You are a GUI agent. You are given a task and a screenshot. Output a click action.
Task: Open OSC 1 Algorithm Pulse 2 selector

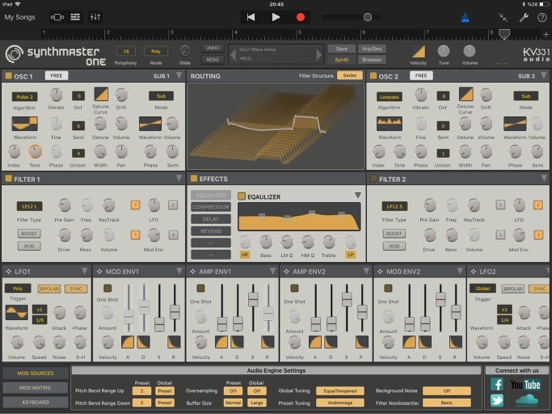[x=25, y=96]
